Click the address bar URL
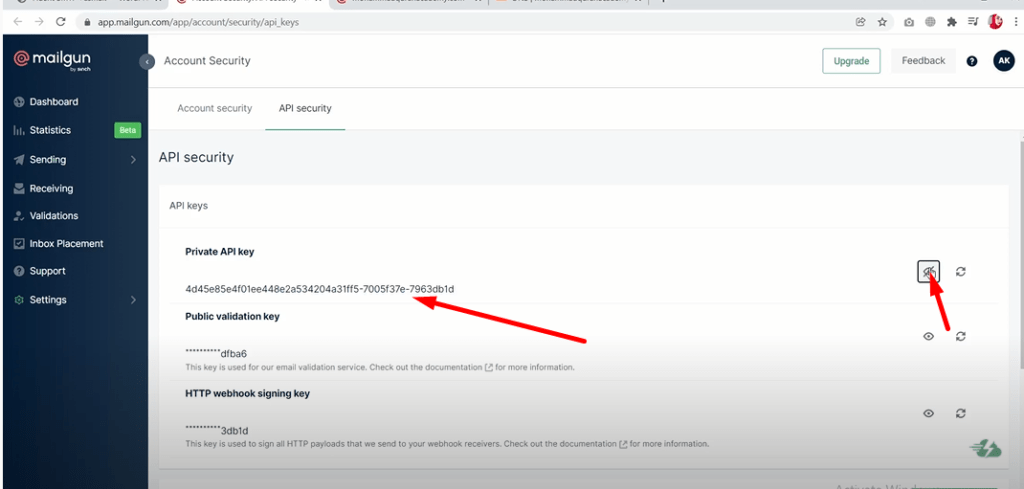1024x489 pixels. coord(199,22)
